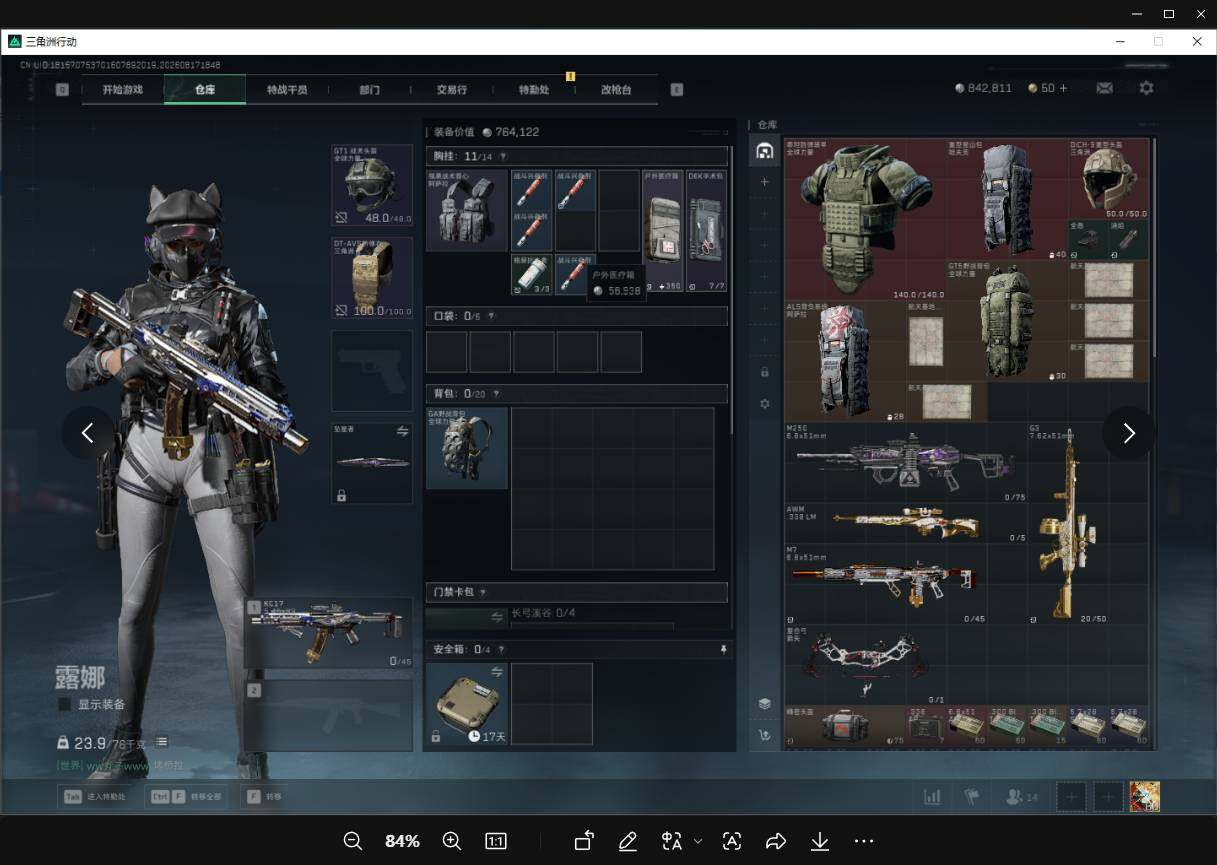Viewport: 1217px width, 865px height.
Task: Select the AWM sniper rifle in warehouse
Action: pos(906,523)
